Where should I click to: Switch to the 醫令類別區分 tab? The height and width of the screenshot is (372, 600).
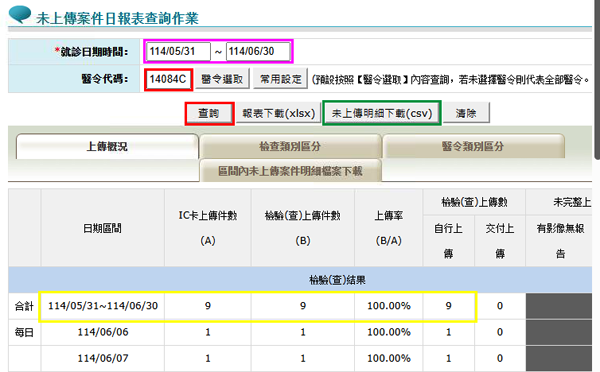pyautogui.click(x=473, y=146)
